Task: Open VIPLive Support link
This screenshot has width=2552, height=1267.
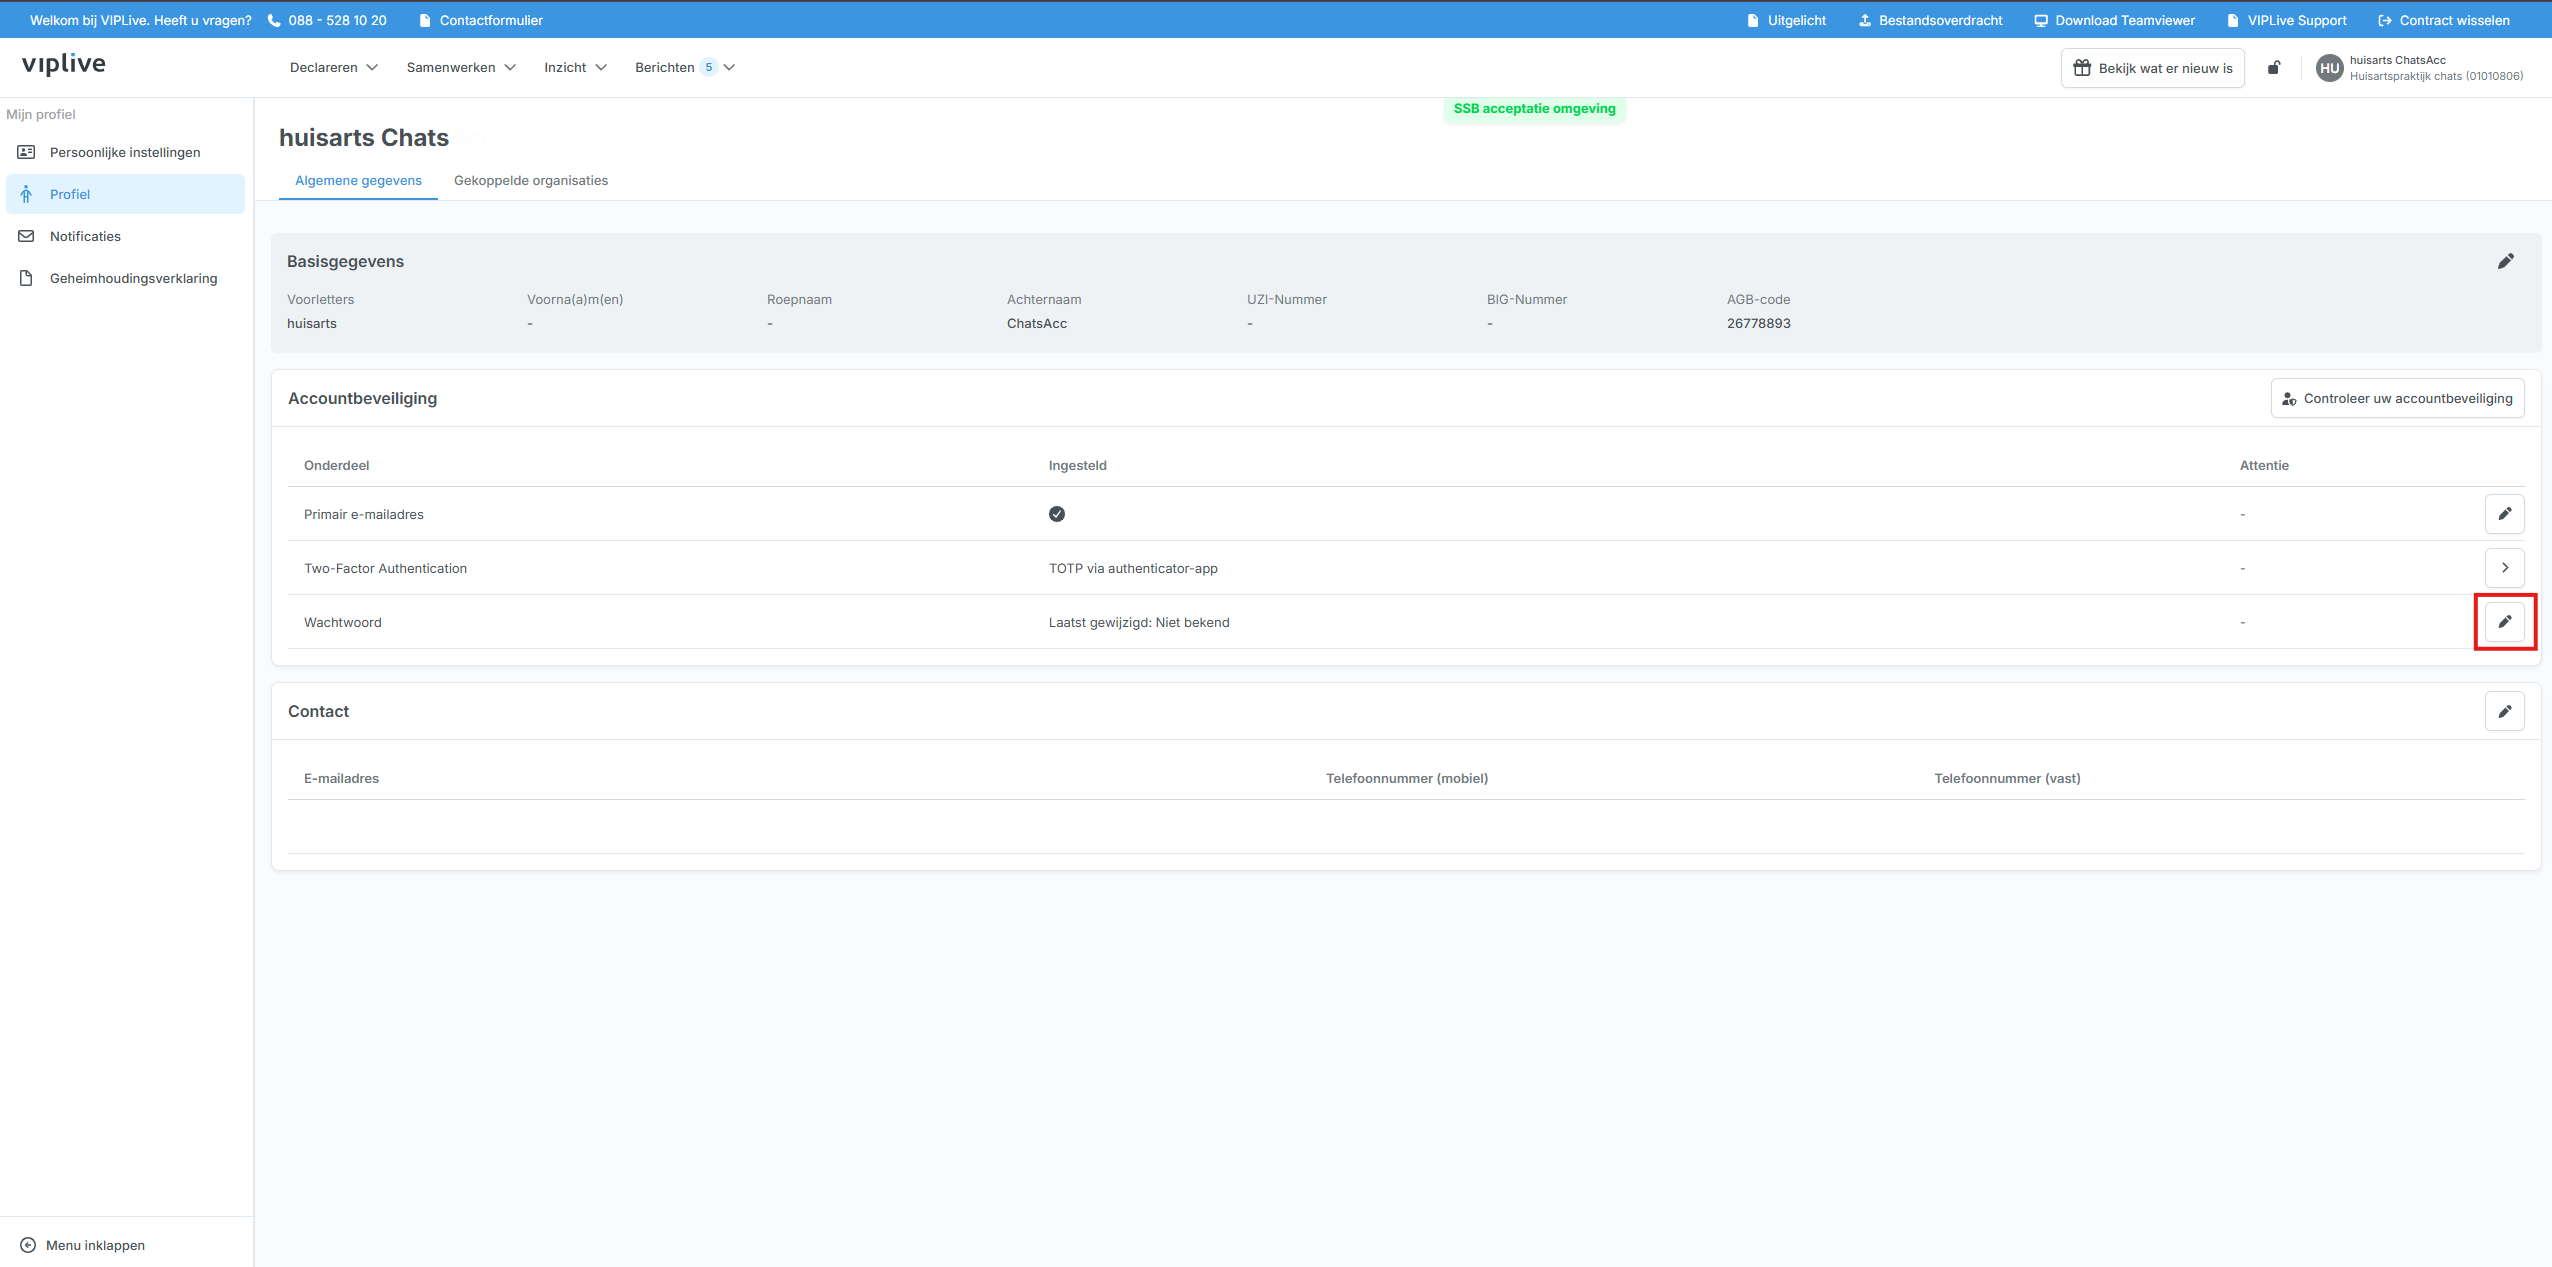Action: tap(2286, 20)
